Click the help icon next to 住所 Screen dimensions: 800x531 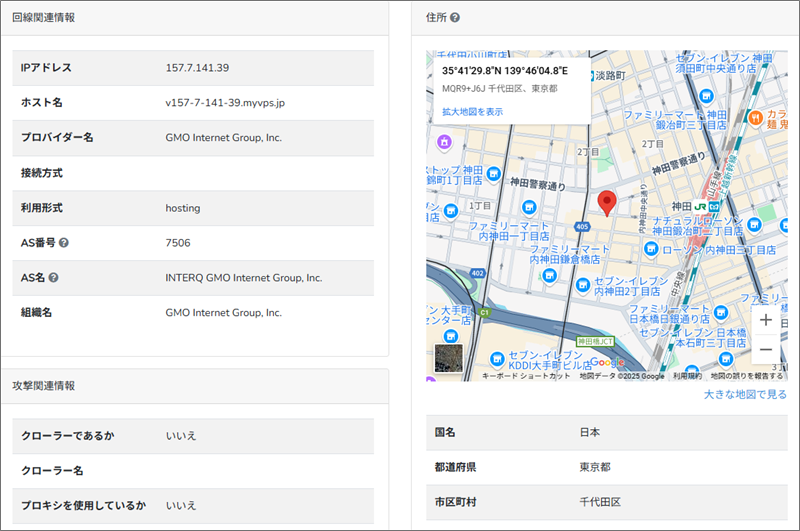tap(455, 17)
